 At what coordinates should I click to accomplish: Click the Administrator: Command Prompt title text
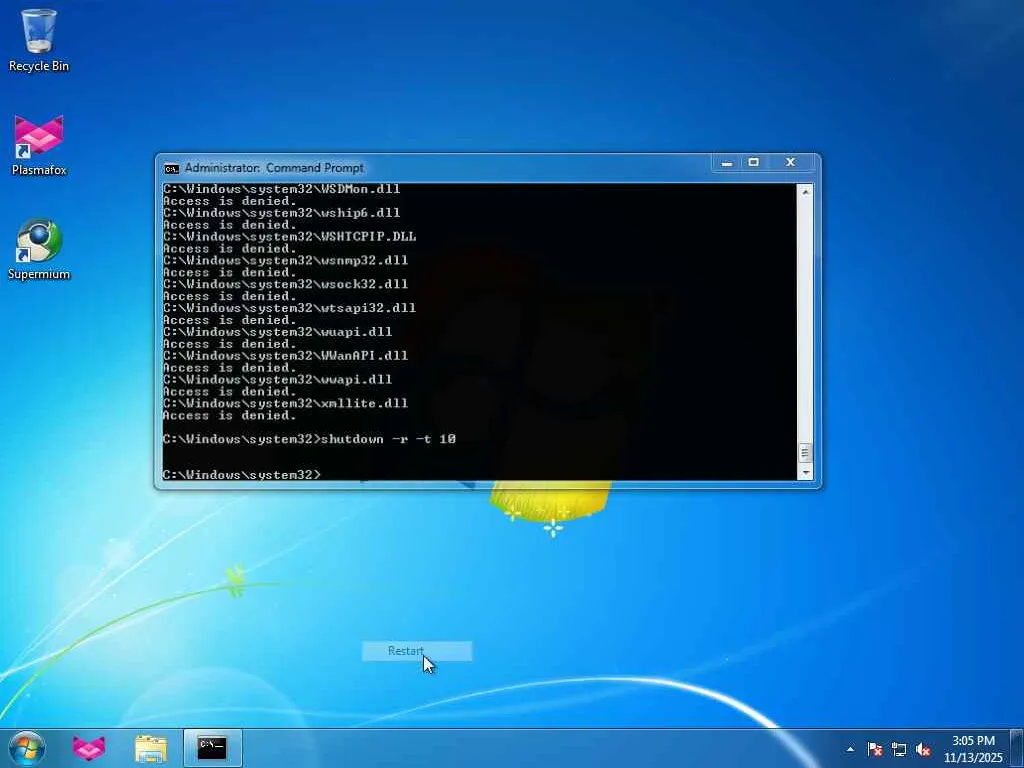(274, 168)
